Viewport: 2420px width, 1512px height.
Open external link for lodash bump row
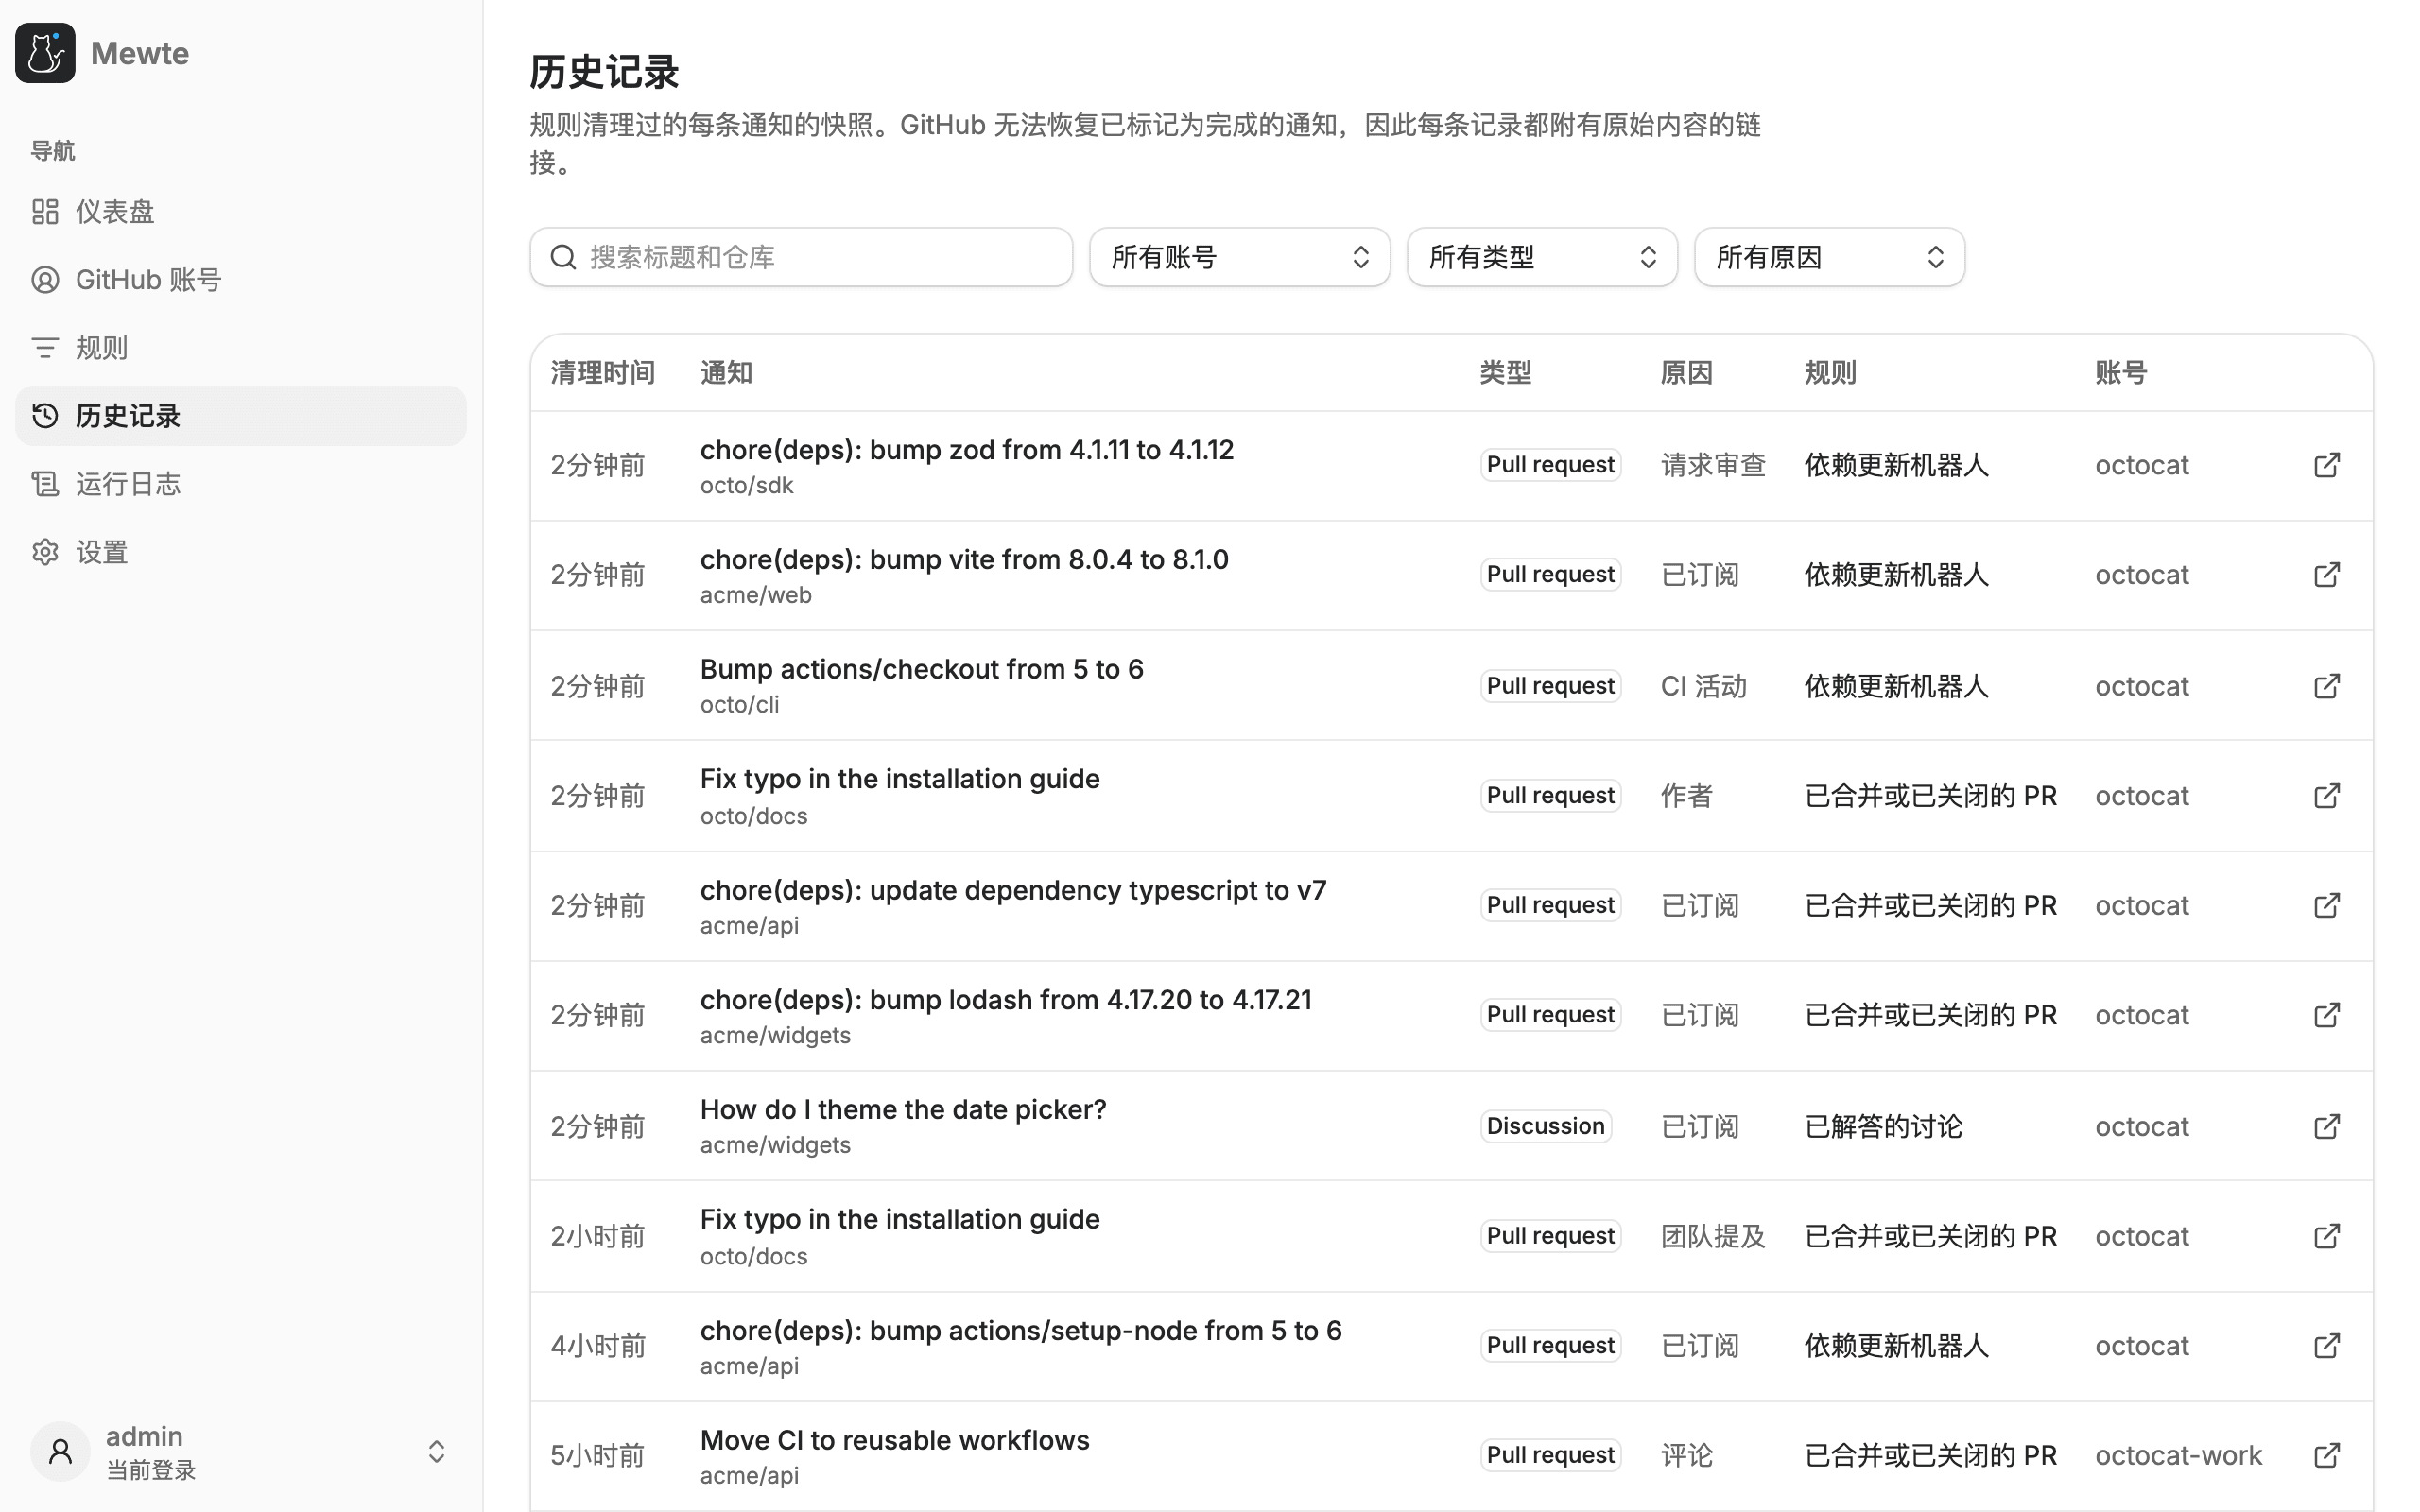click(2327, 1015)
